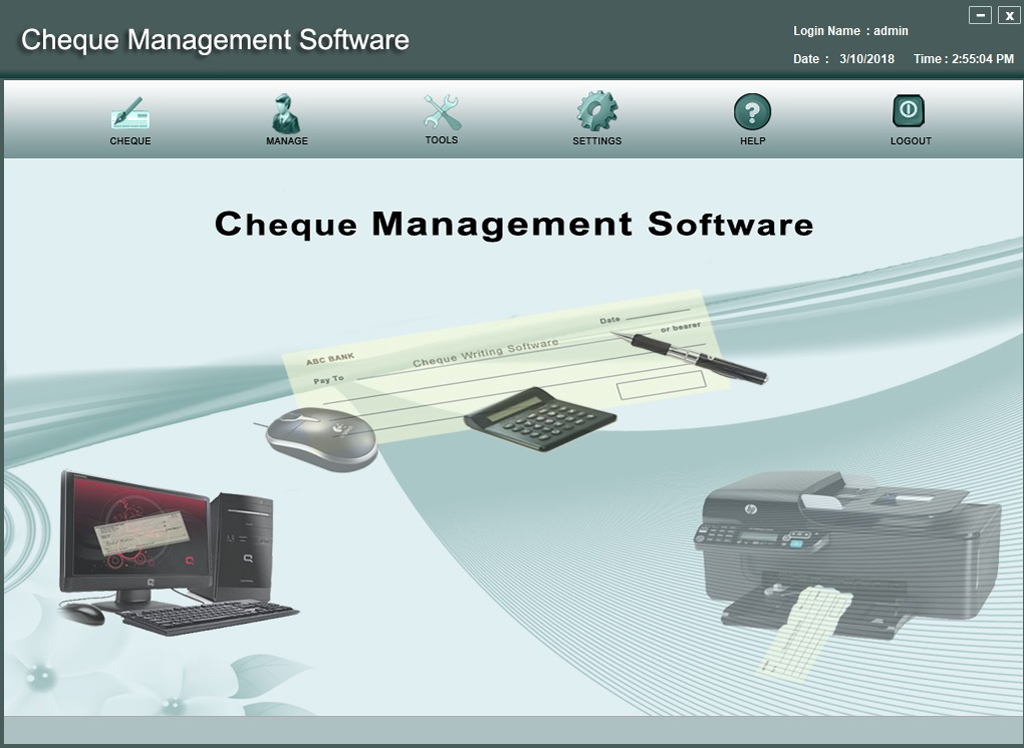Click the Settings gear icon

(x=597, y=112)
